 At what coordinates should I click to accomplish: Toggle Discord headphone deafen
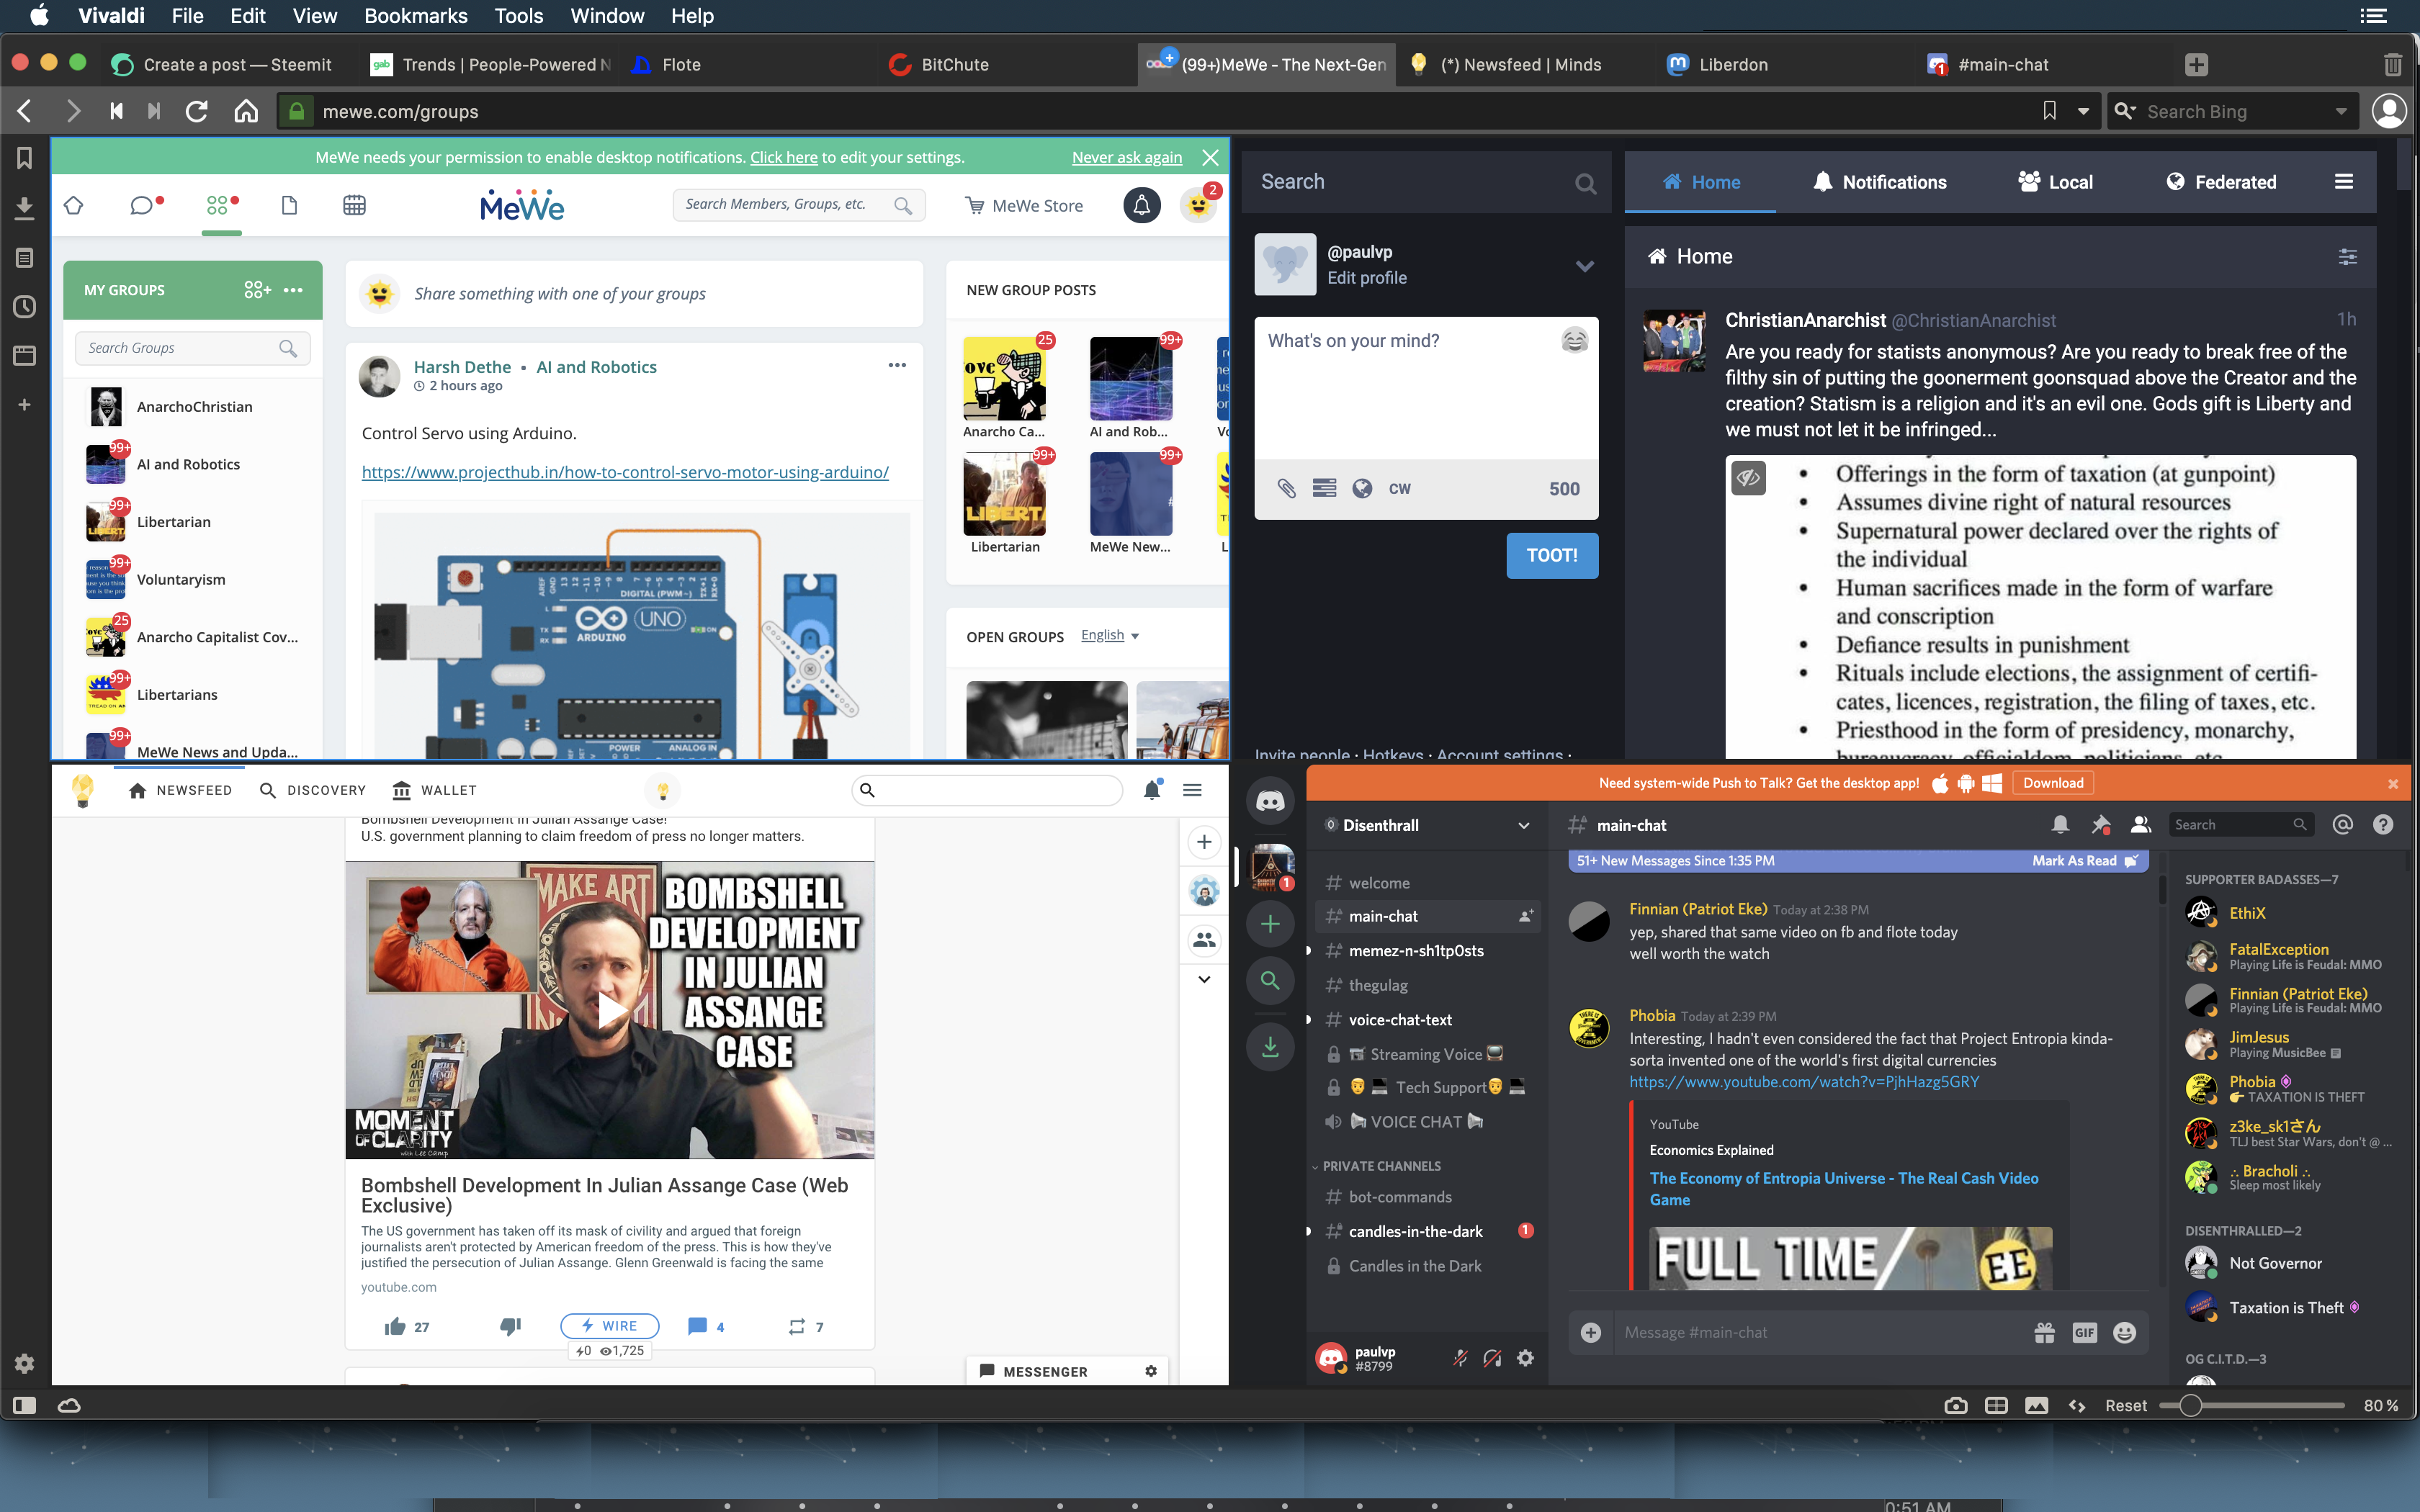coord(1492,1358)
